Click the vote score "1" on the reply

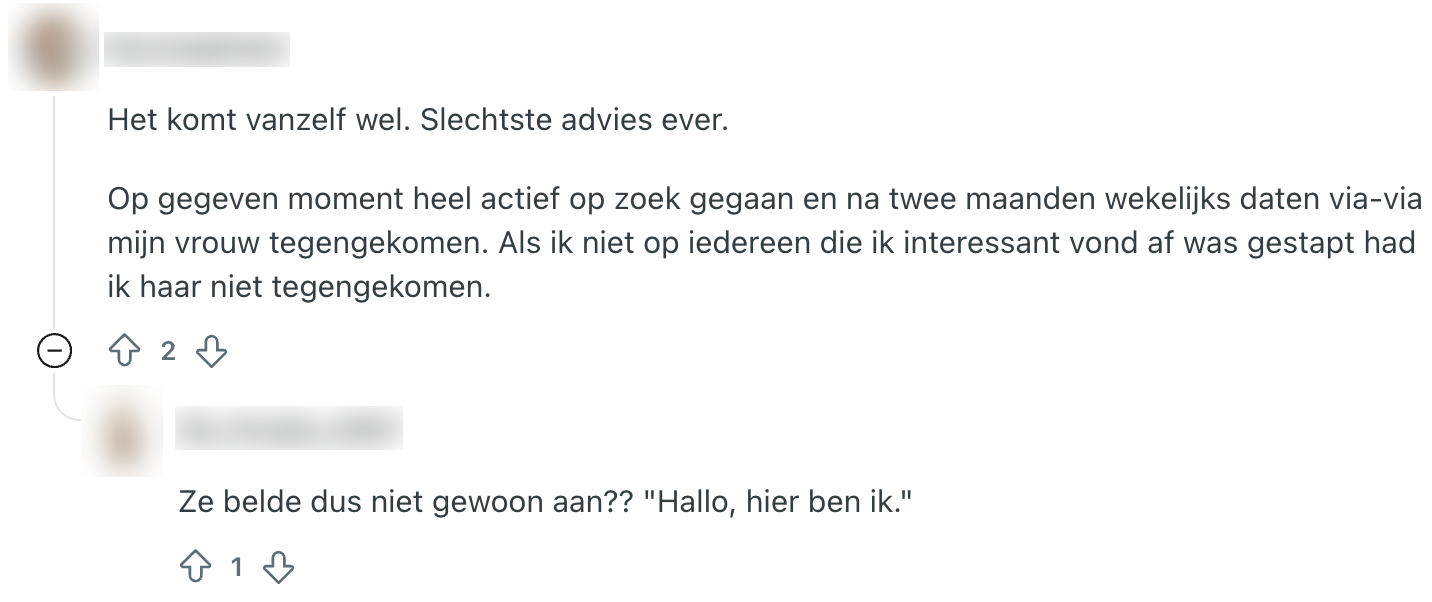point(237,568)
